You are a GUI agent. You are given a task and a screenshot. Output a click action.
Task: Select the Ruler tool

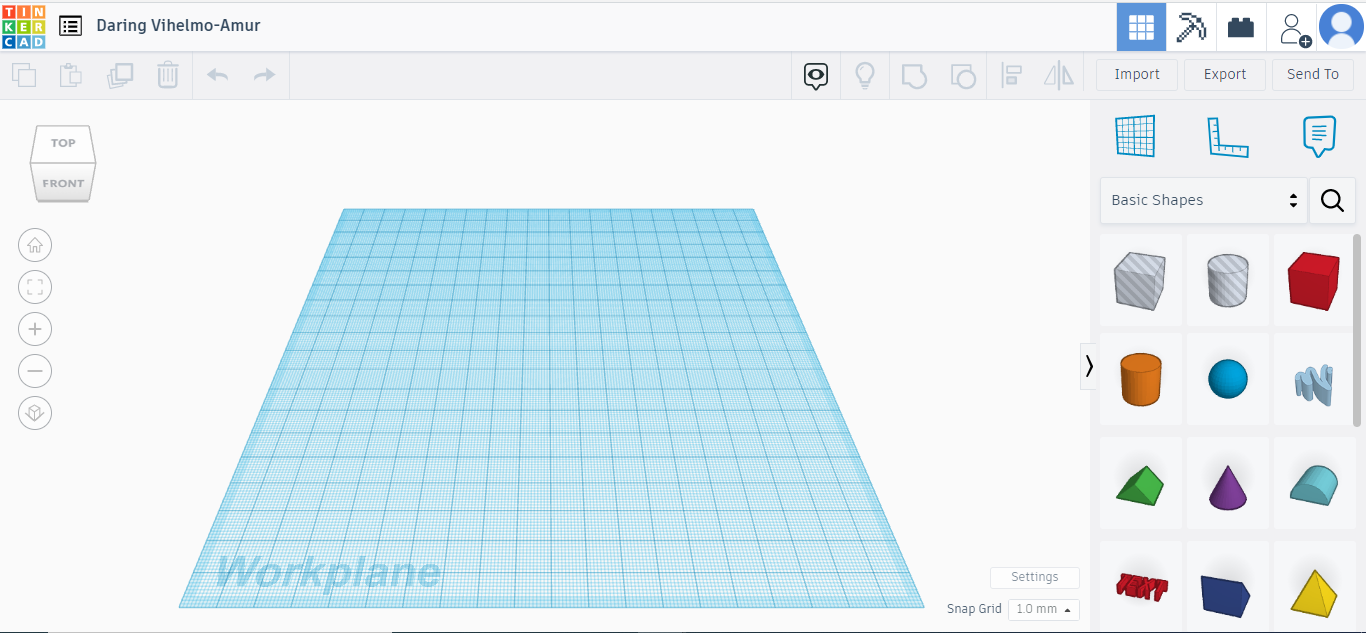1228,135
